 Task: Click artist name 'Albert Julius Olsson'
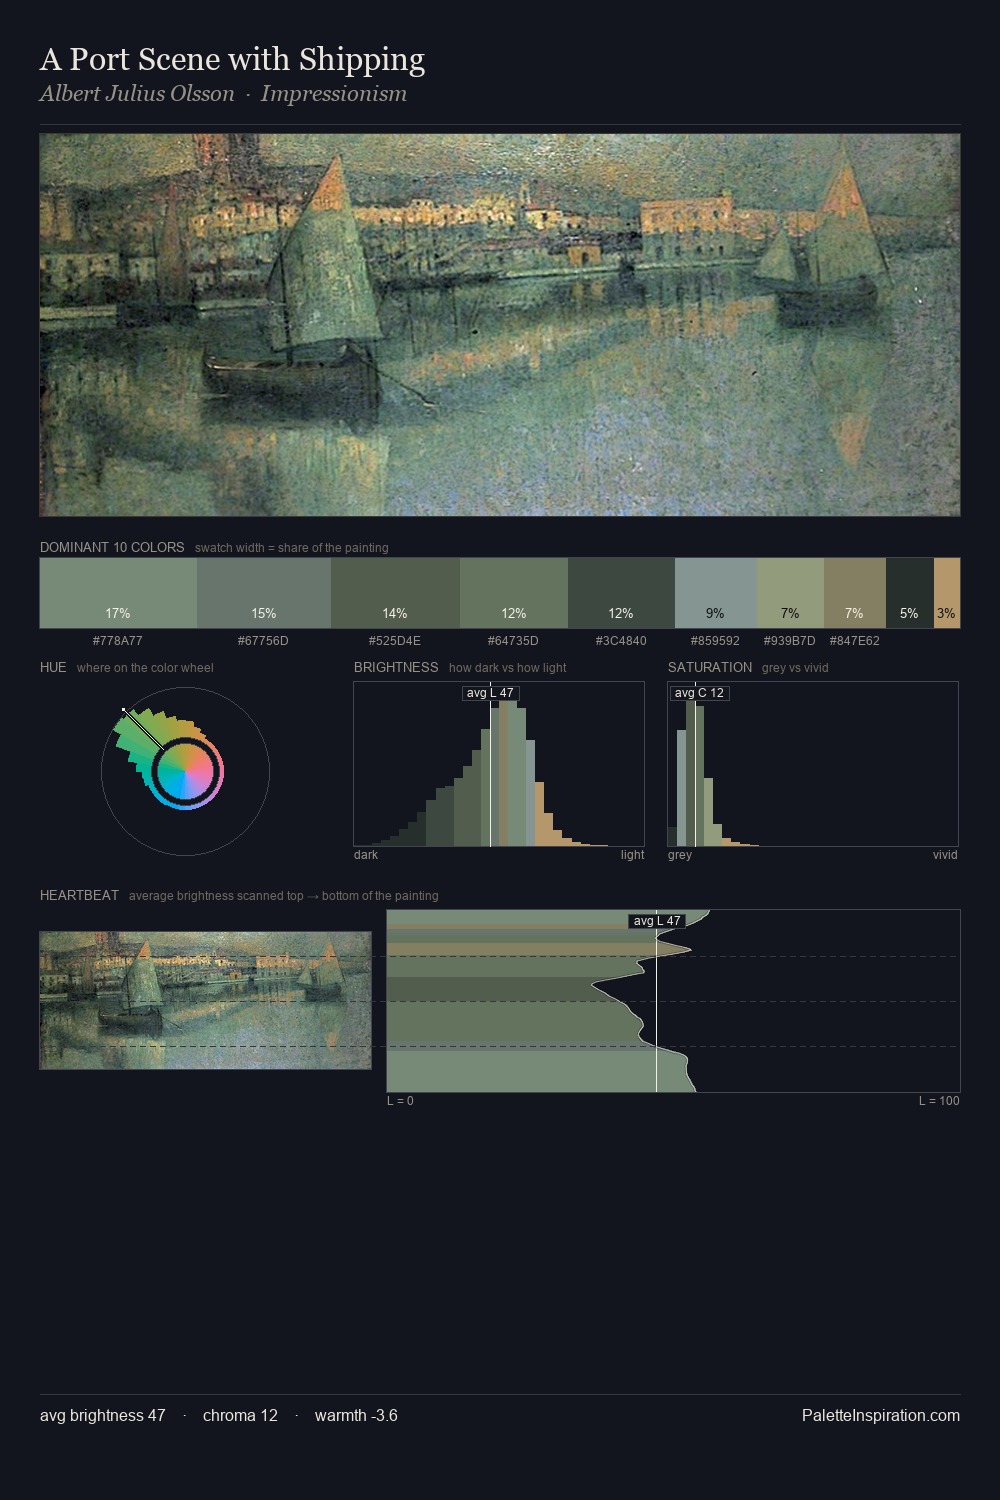(x=137, y=94)
